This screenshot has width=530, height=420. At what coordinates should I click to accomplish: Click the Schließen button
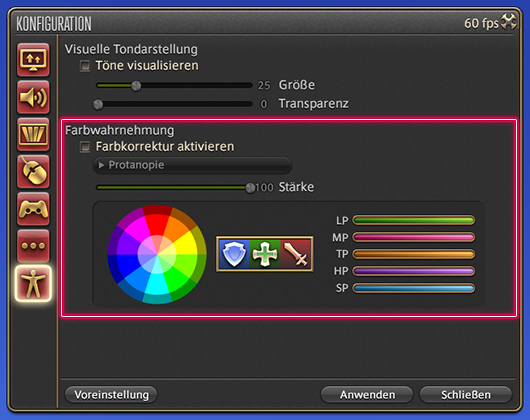click(466, 395)
